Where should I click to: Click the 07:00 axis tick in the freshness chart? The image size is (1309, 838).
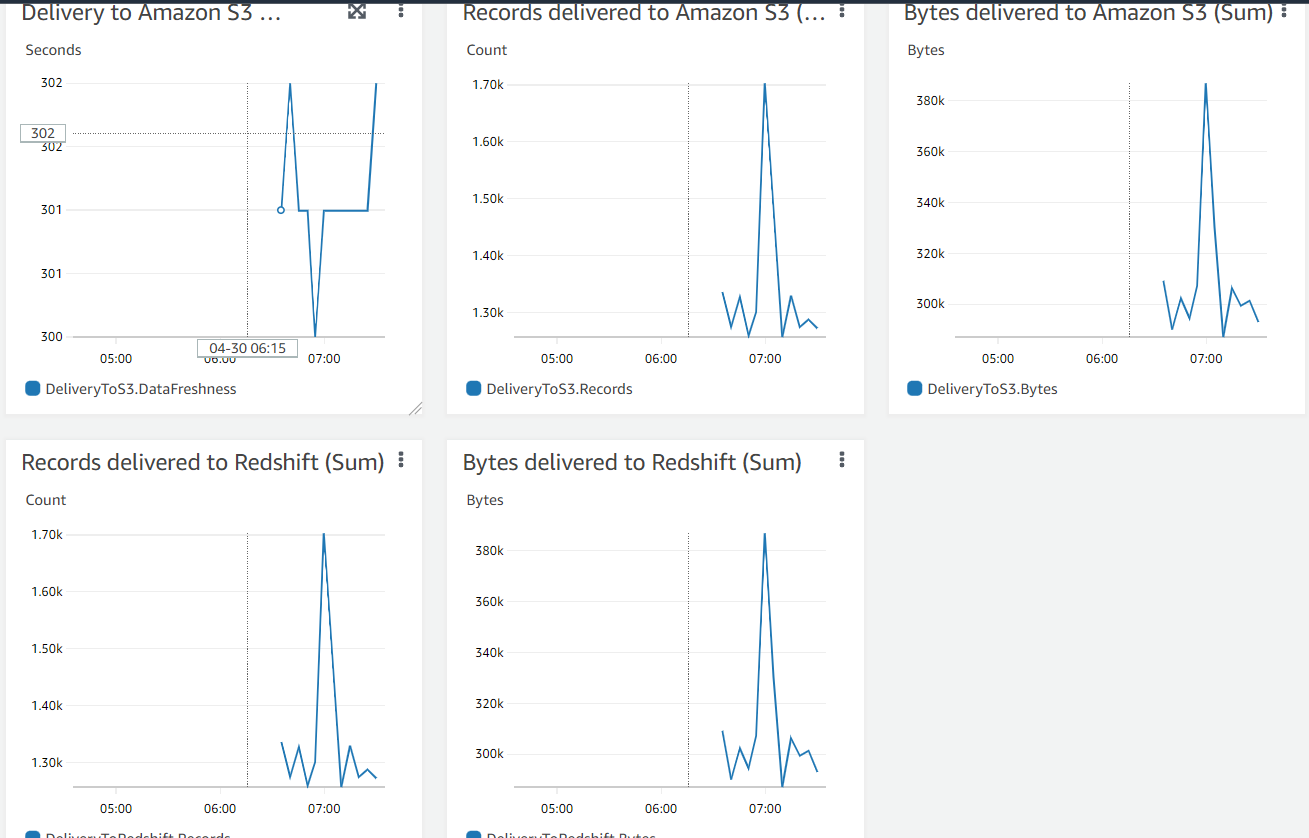click(324, 359)
